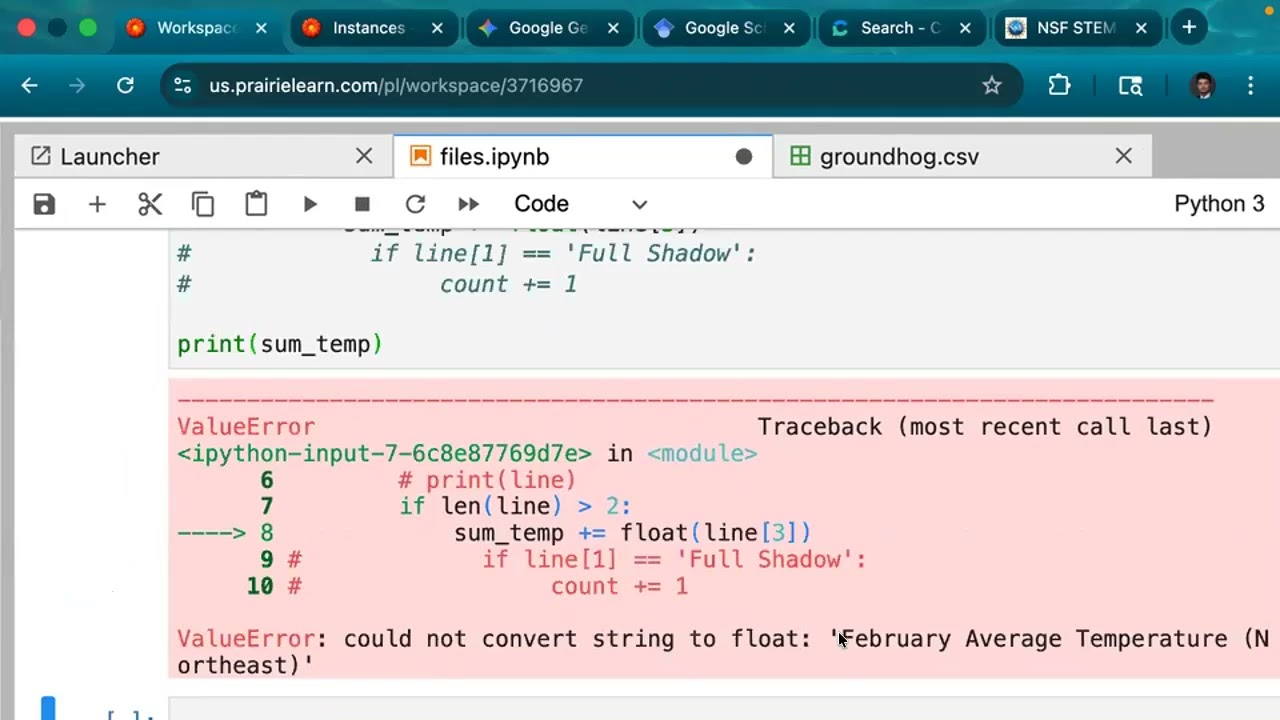The image size is (1280, 720).
Task: Click the commented 'count += 1' code line
Action: 509,285
